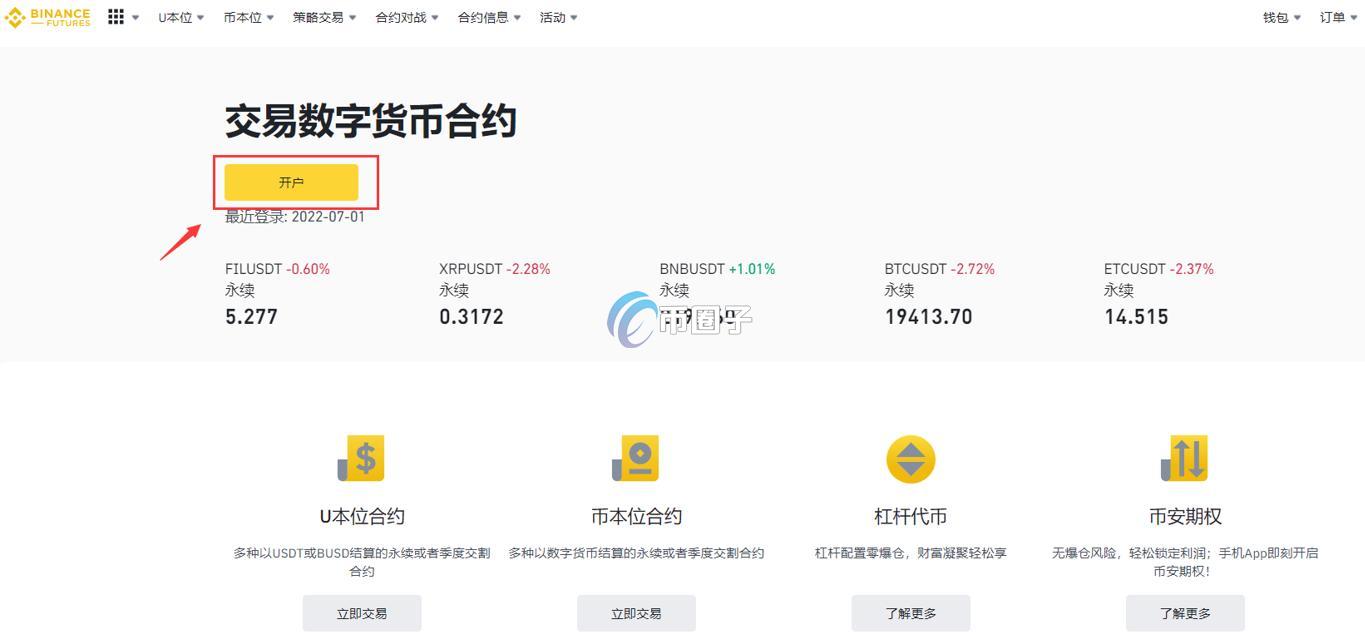
Task: Open the U本位 dropdown menu
Action: point(179,16)
